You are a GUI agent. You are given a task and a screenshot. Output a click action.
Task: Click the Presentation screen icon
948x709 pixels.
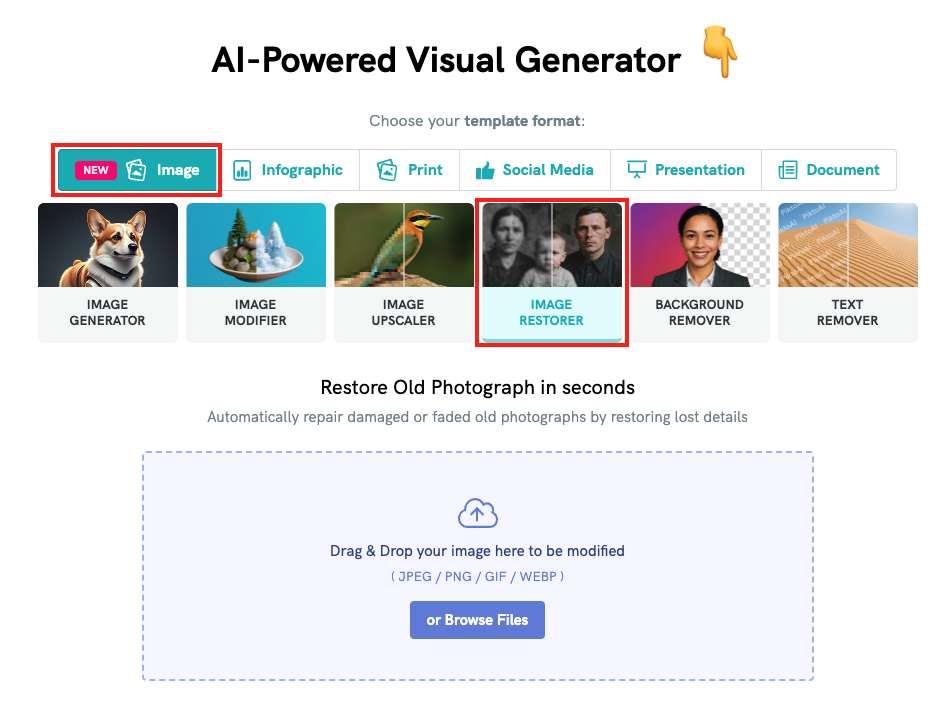pos(637,170)
